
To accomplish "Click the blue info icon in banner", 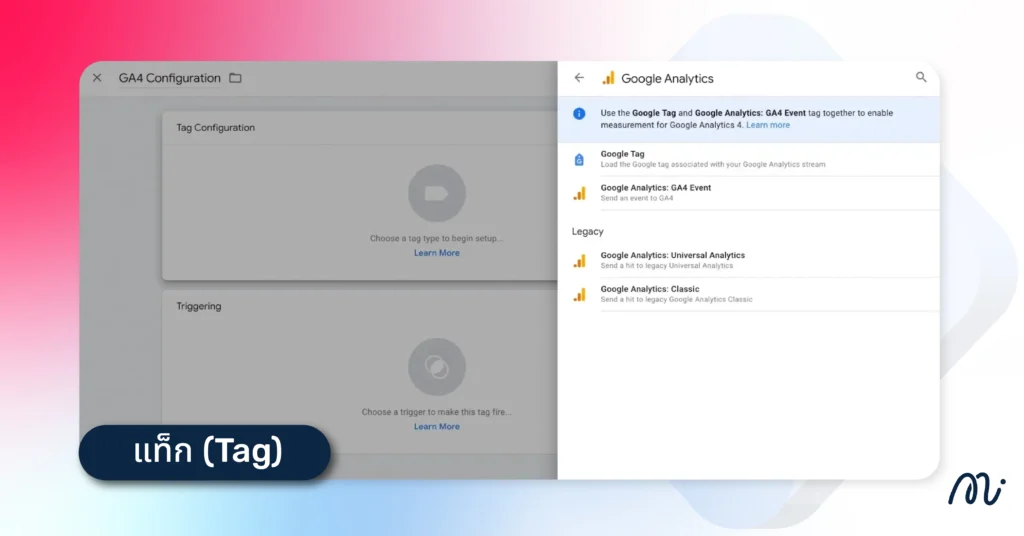I will 579,114.
